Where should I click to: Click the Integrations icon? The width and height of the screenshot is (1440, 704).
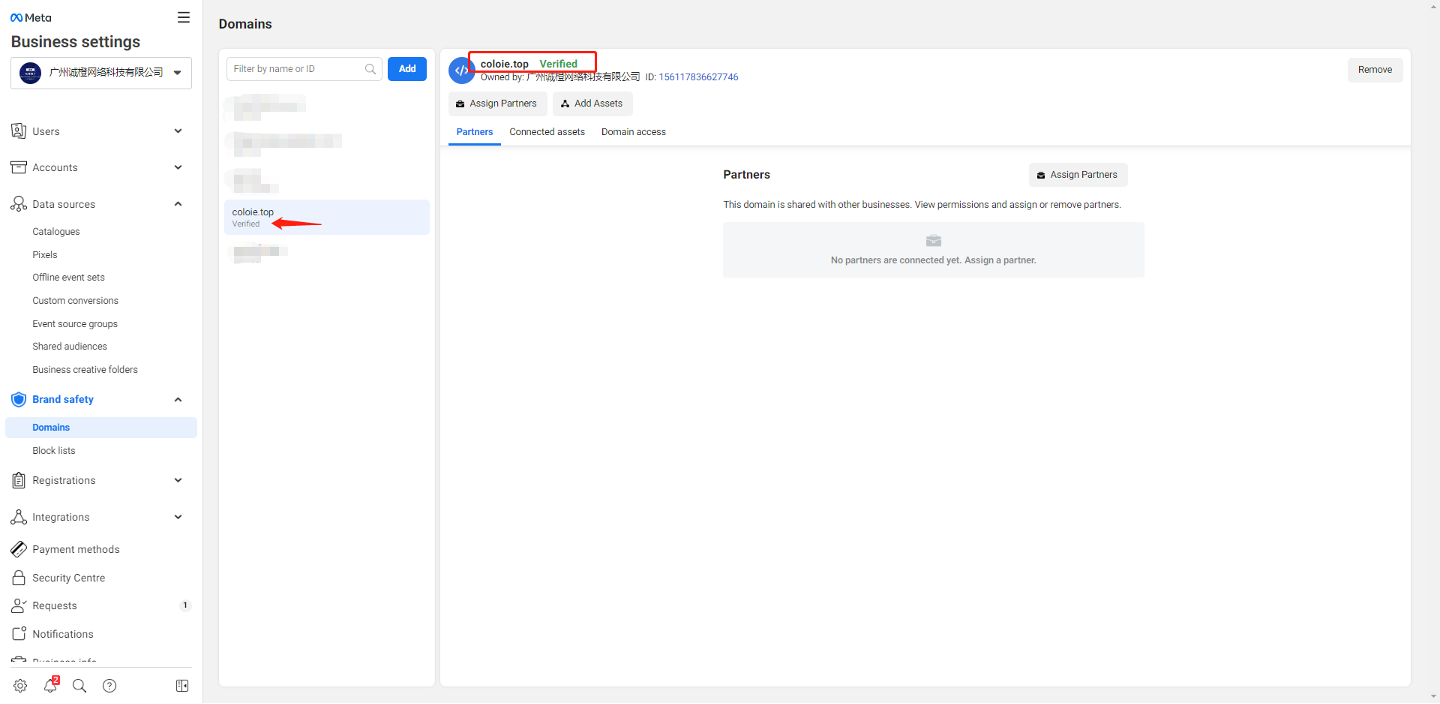18,517
